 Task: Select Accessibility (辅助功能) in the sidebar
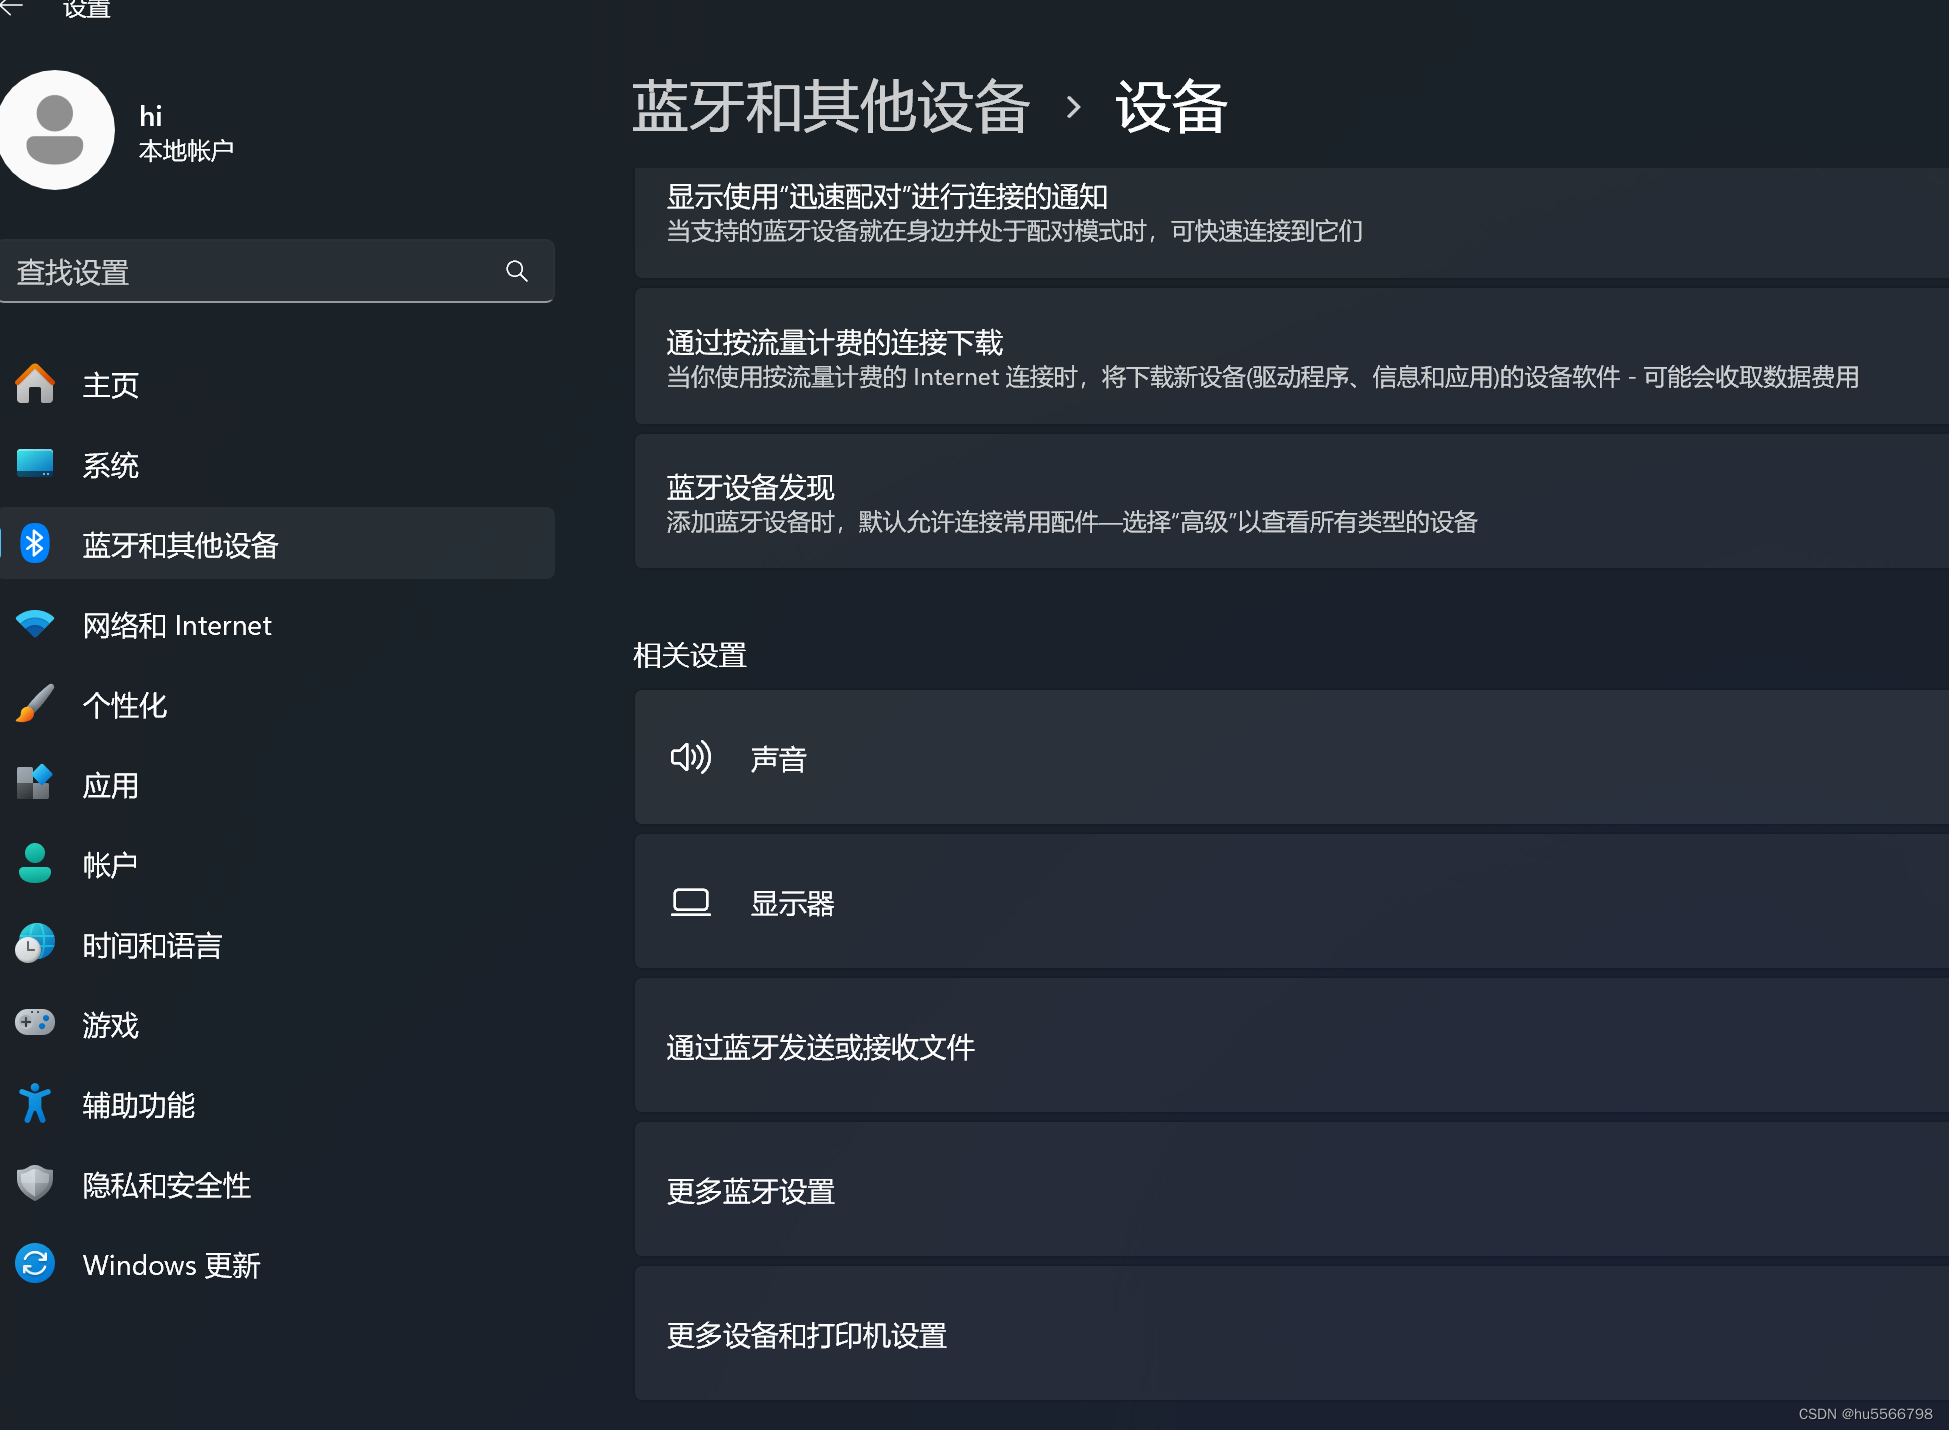click(138, 1105)
